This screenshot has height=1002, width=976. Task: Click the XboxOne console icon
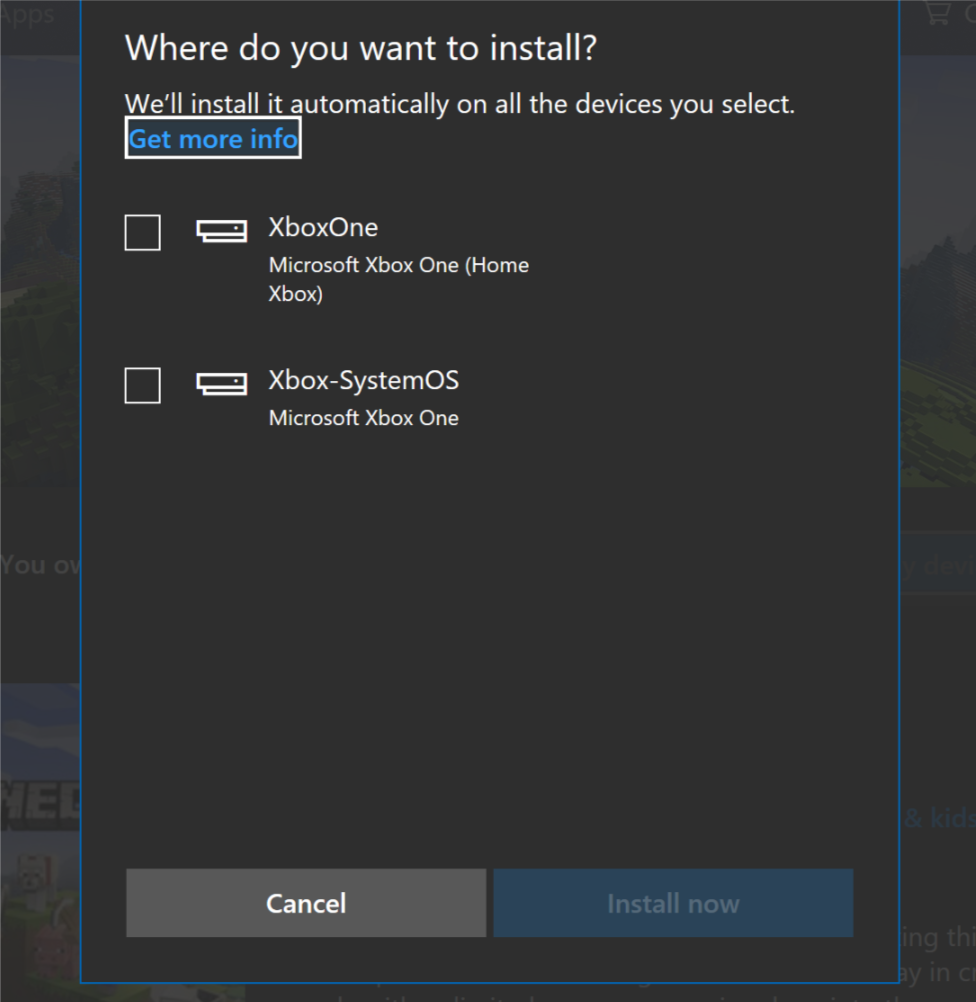coord(221,231)
